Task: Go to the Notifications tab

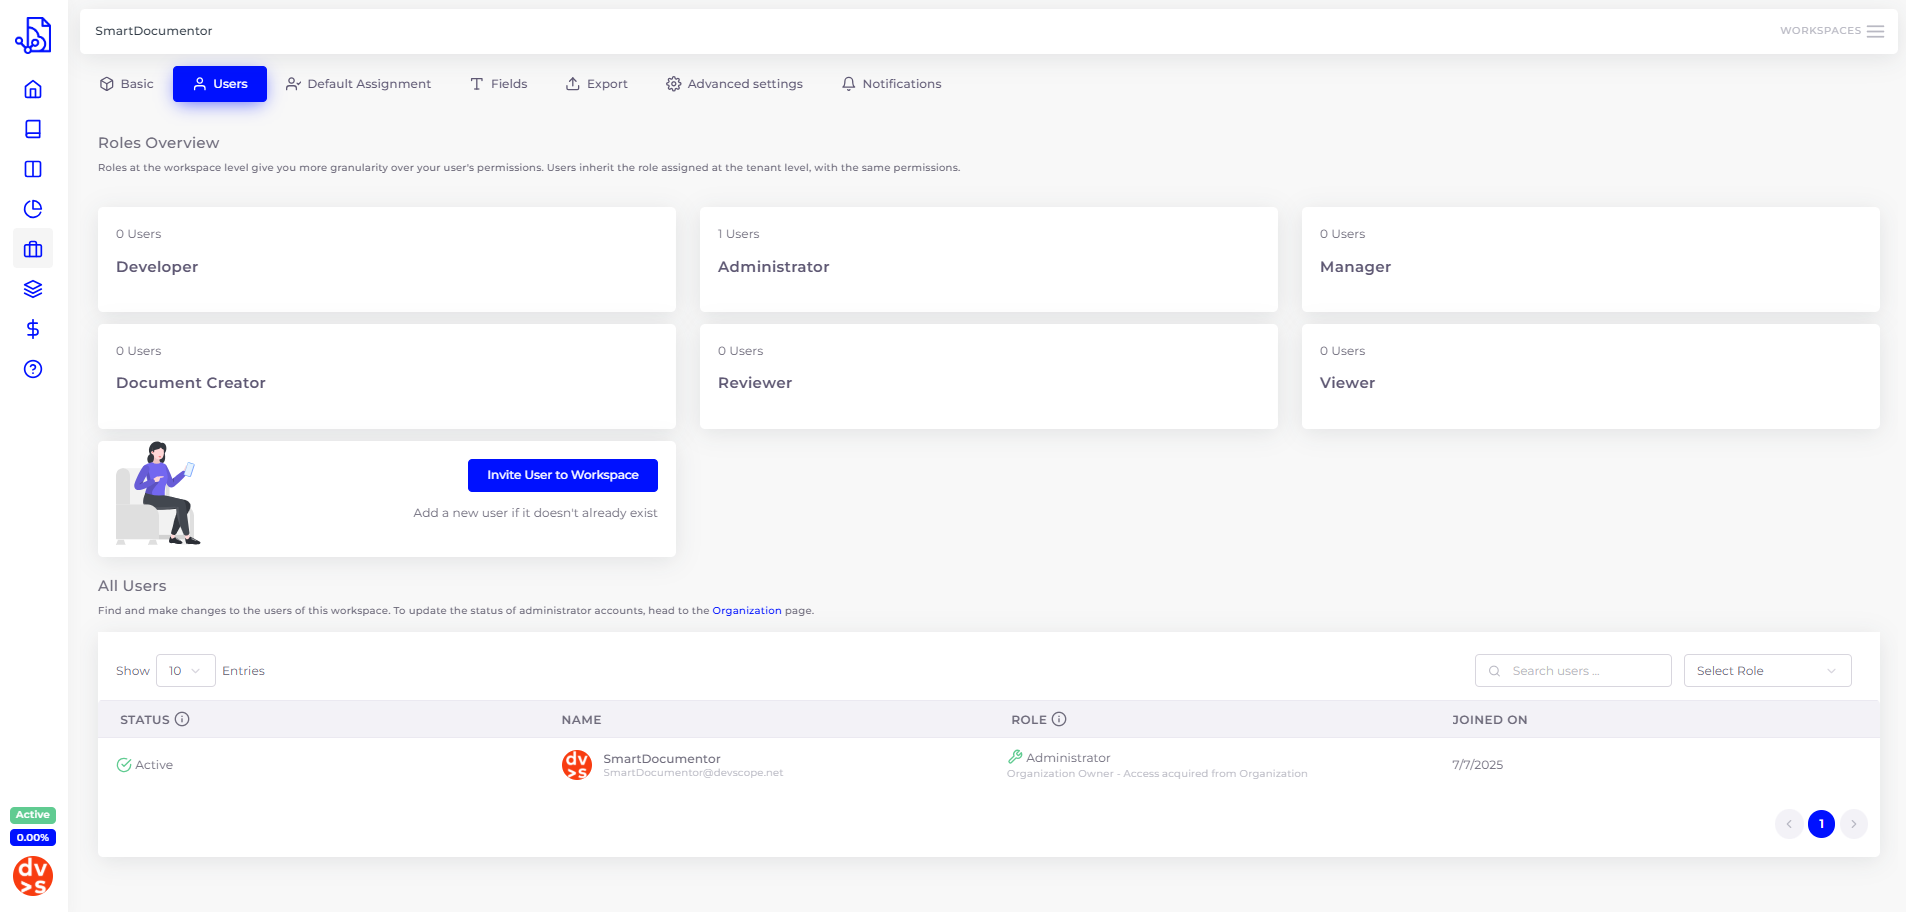Action: pos(891,84)
